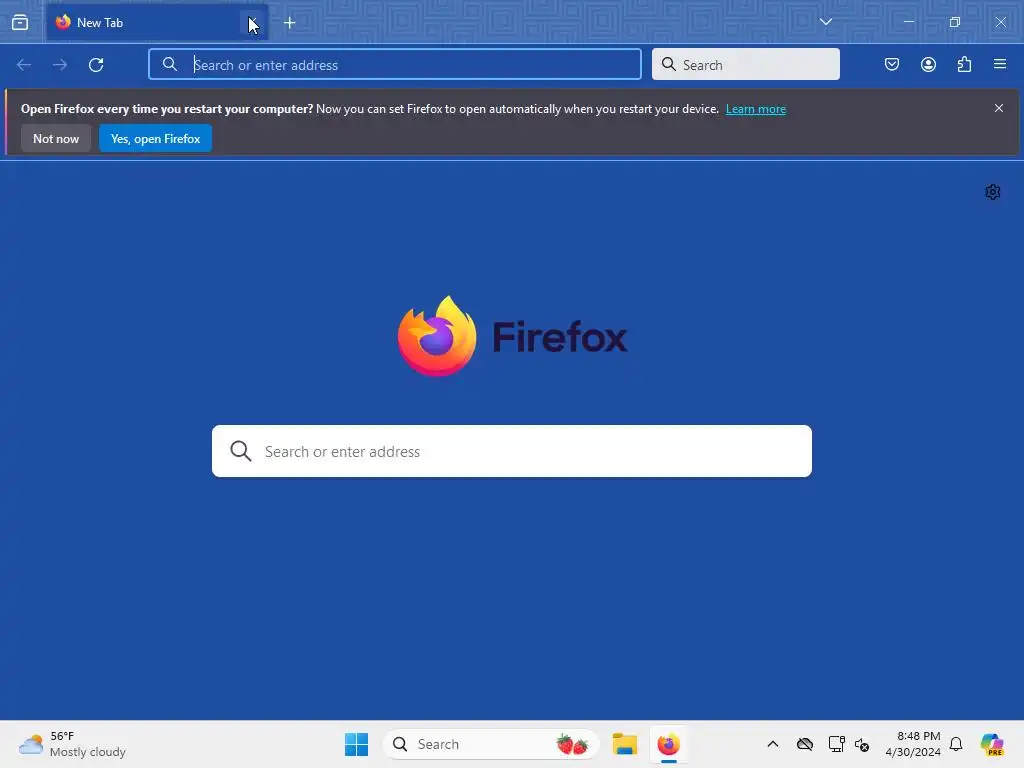
Task: Minimize the Firefox window
Action: 908,22
